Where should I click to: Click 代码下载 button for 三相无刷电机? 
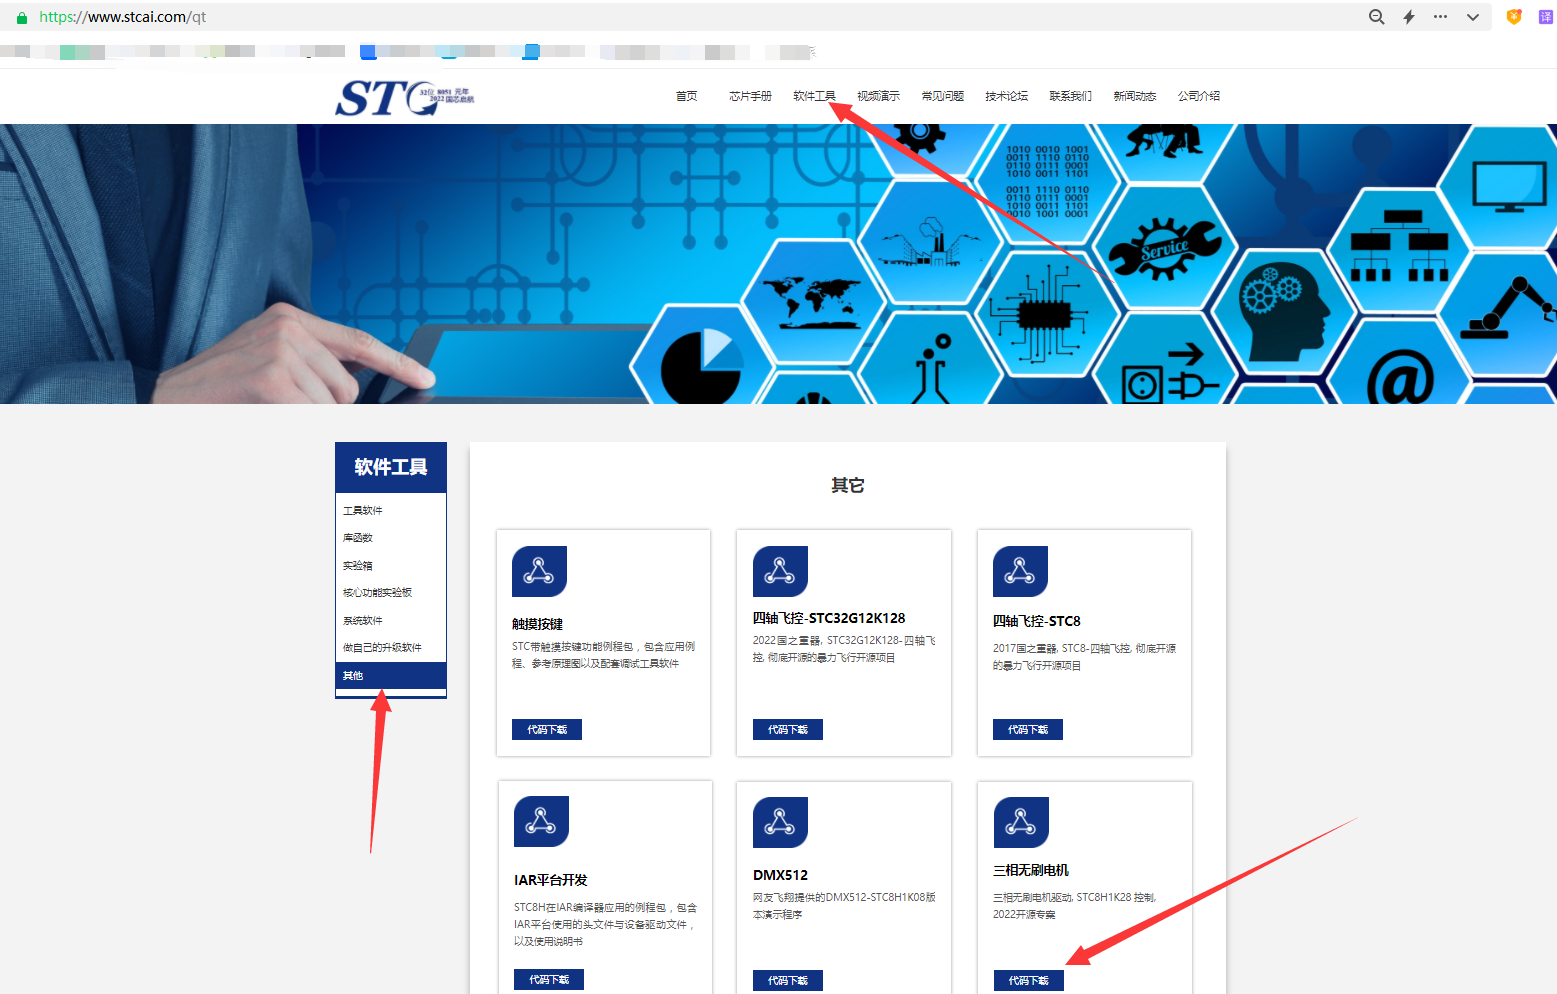click(x=1029, y=981)
